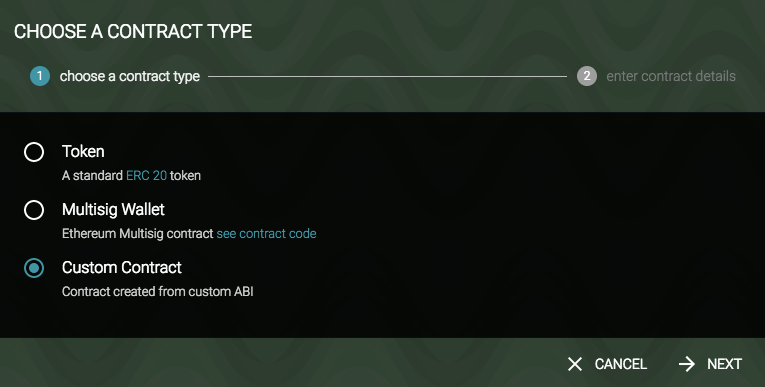Click 'Ethereum Multisig contract' description text

[138, 234]
